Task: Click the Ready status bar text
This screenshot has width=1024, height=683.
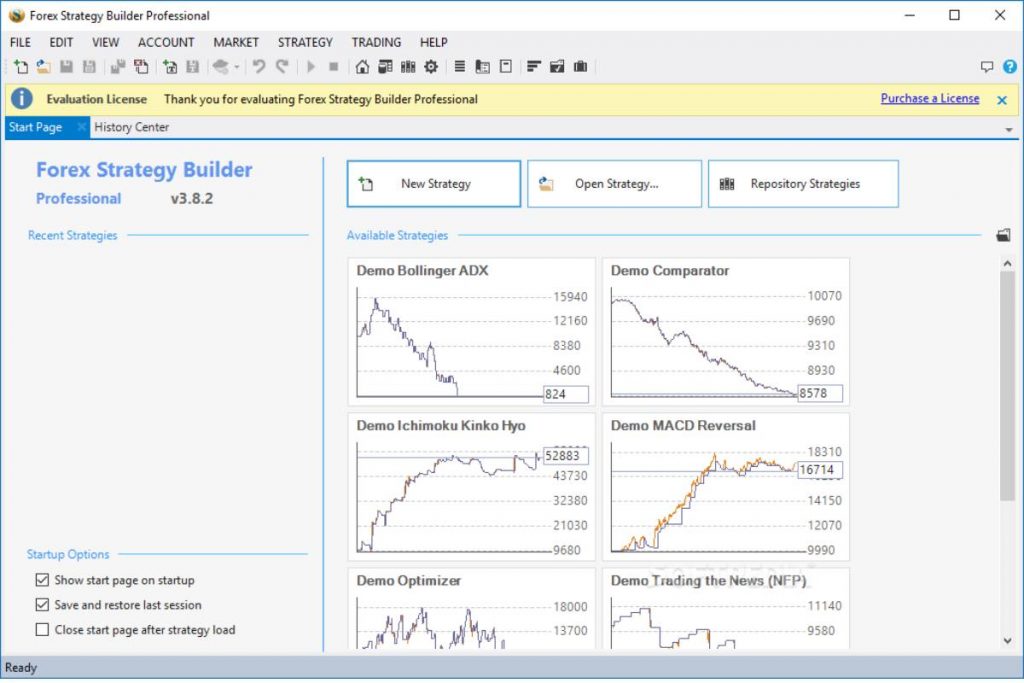Action: (21, 667)
